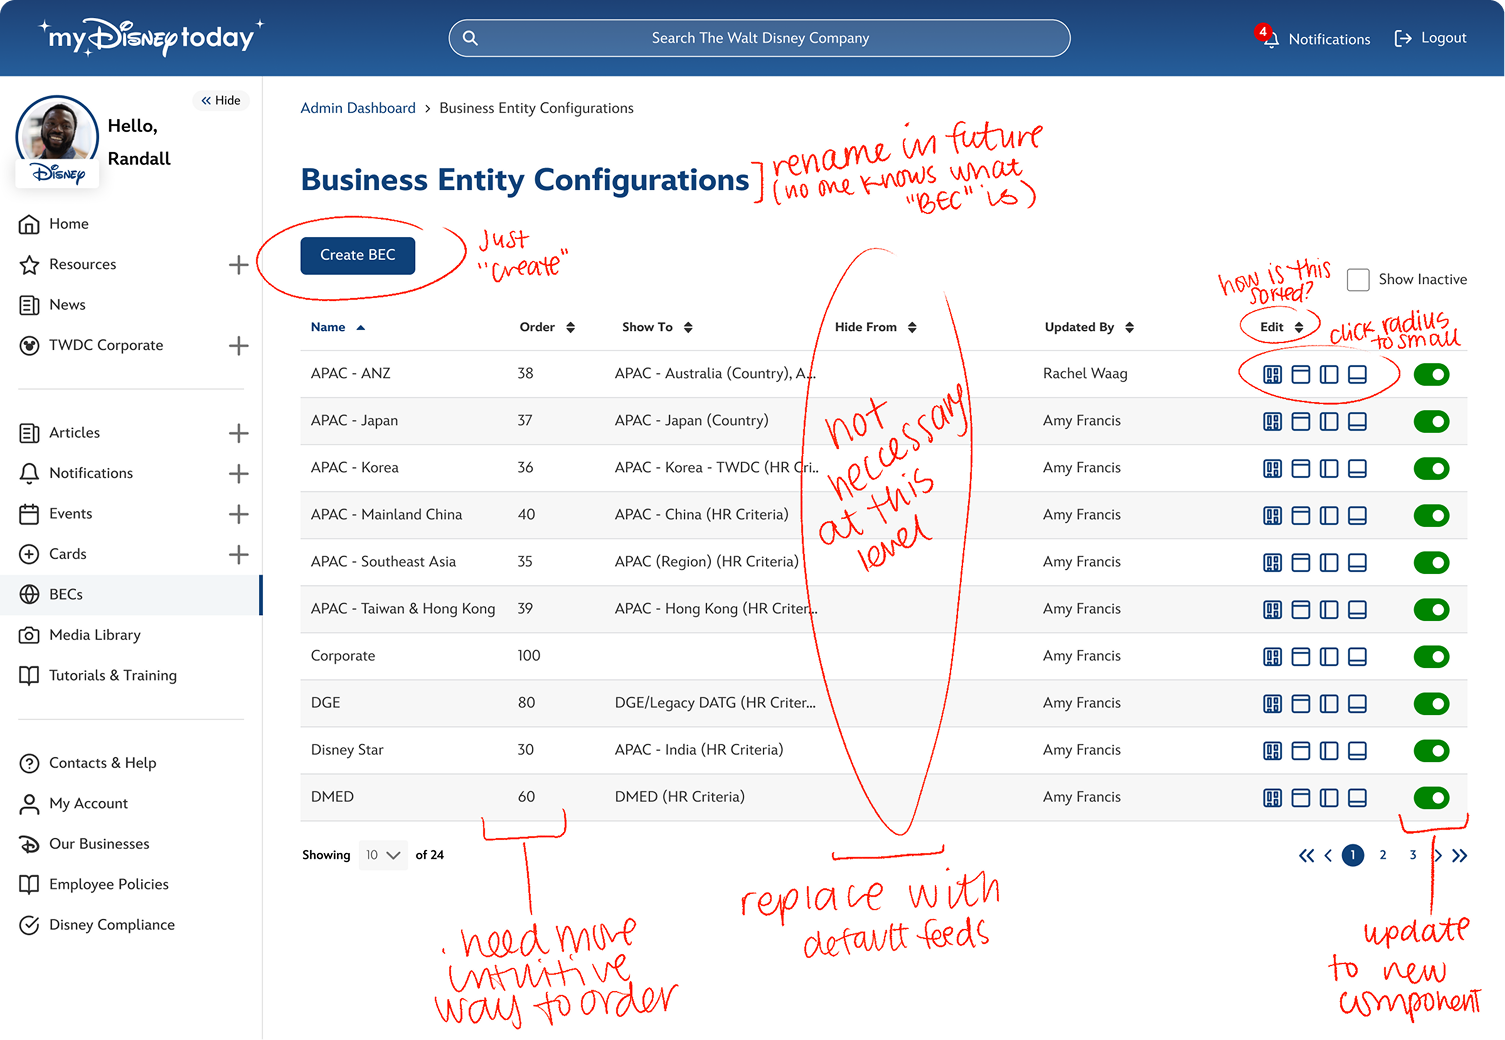
Task: Expand the Resources sidebar section
Action: 238,265
